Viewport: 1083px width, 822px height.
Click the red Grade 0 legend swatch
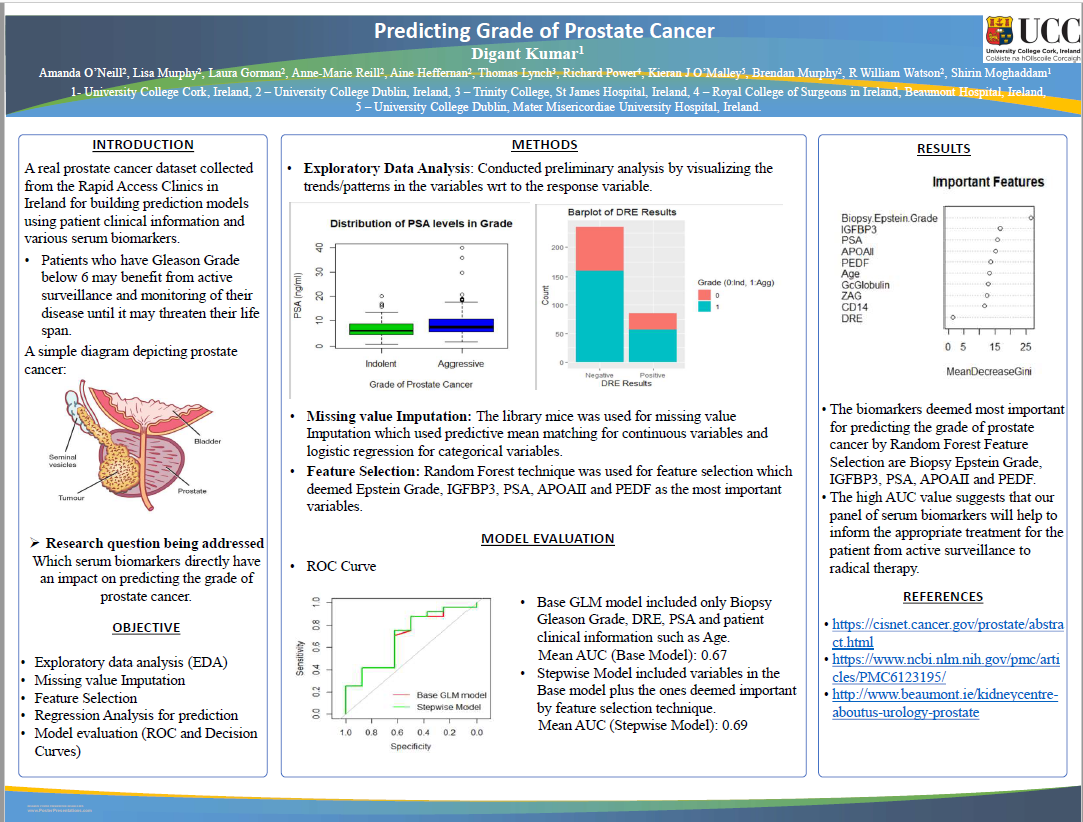click(x=703, y=293)
